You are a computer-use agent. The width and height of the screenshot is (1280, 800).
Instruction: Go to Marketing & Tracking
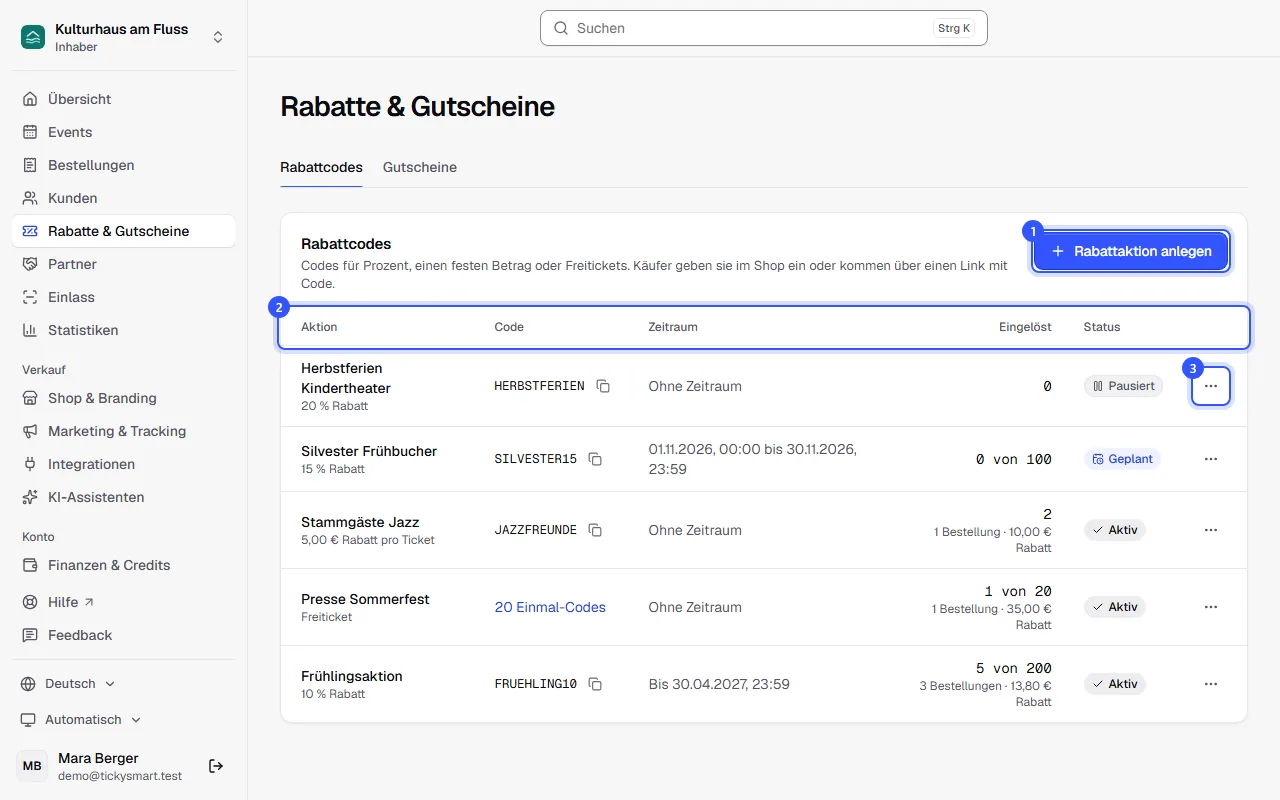124,431
